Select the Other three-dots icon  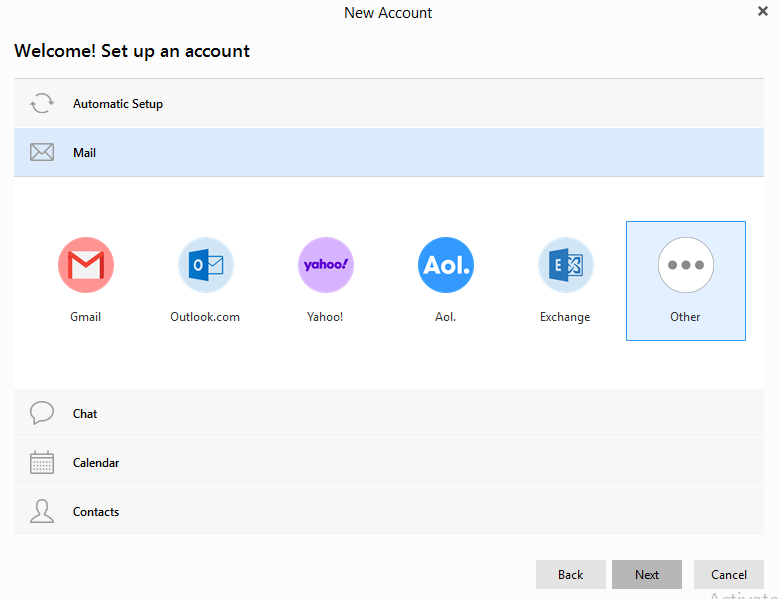pyautogui.click(x=685, y=265)
